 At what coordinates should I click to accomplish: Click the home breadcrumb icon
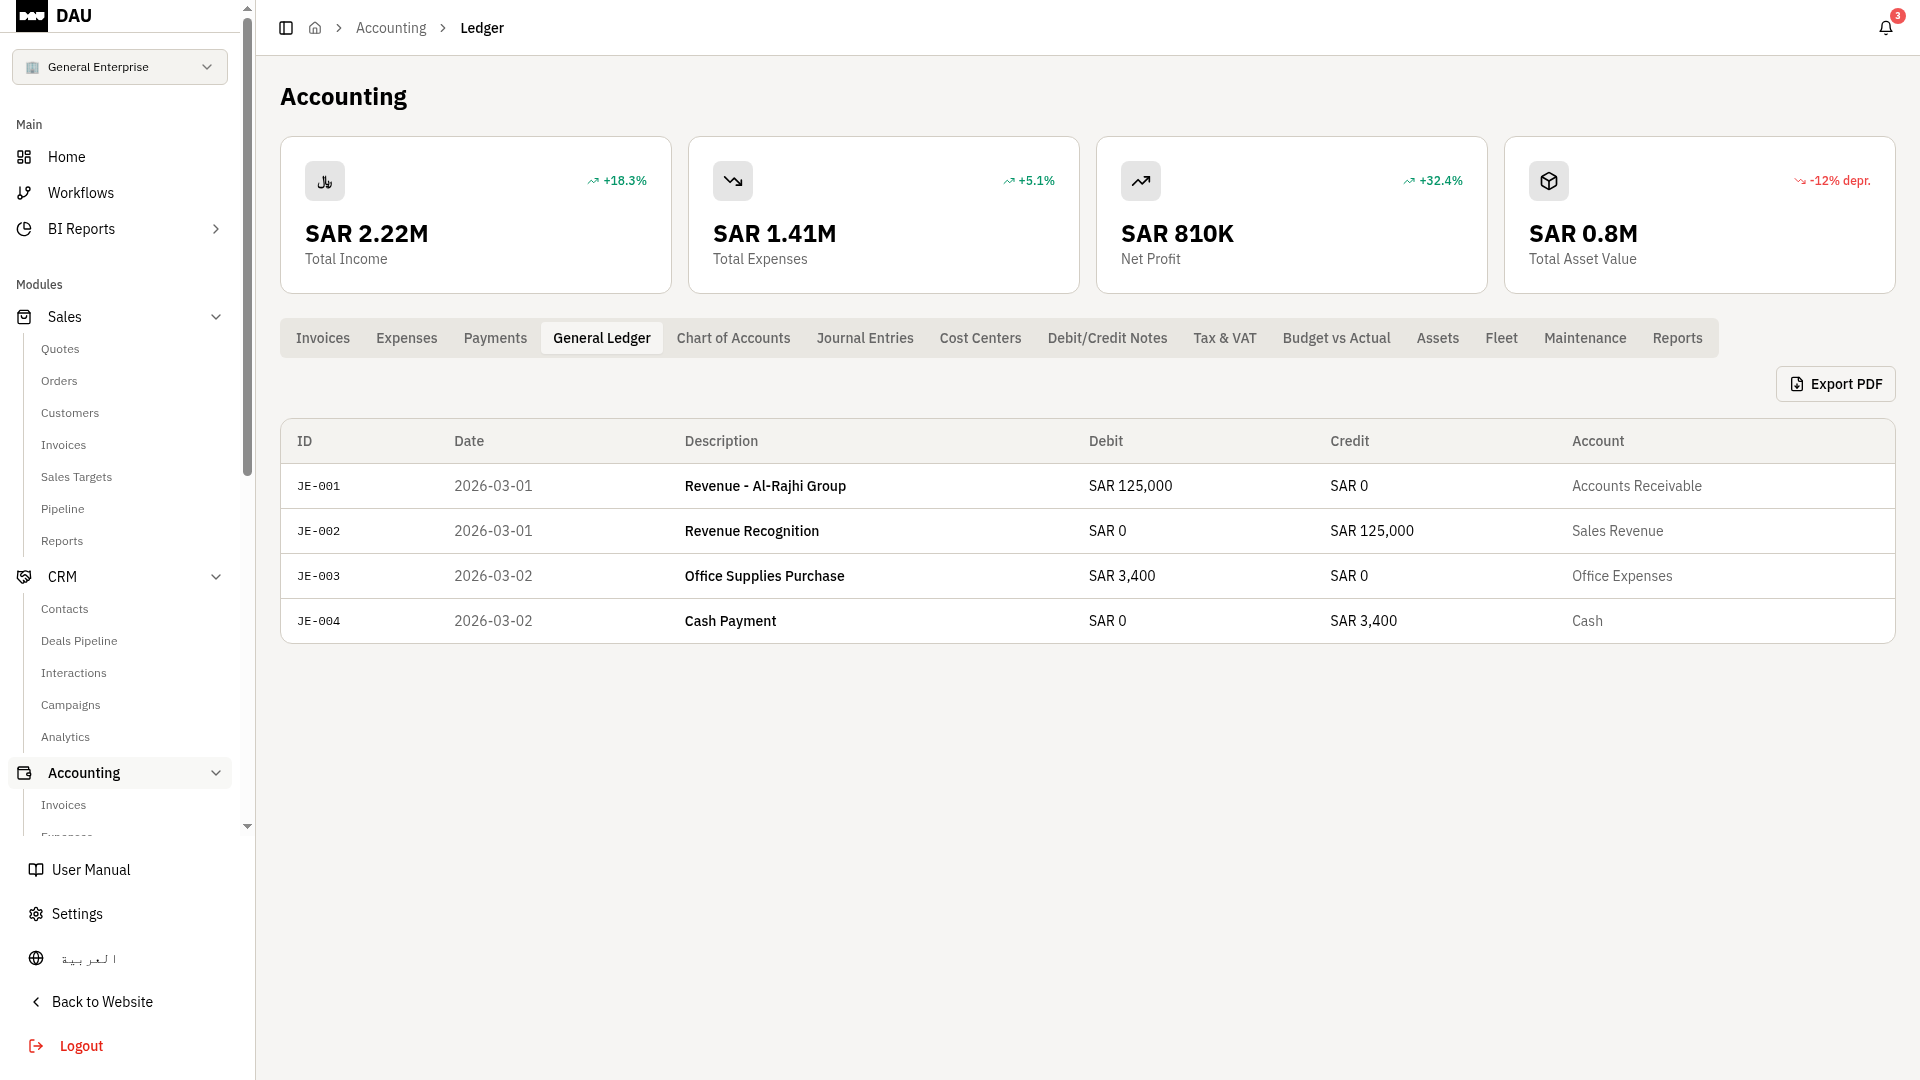pos(315,28)
